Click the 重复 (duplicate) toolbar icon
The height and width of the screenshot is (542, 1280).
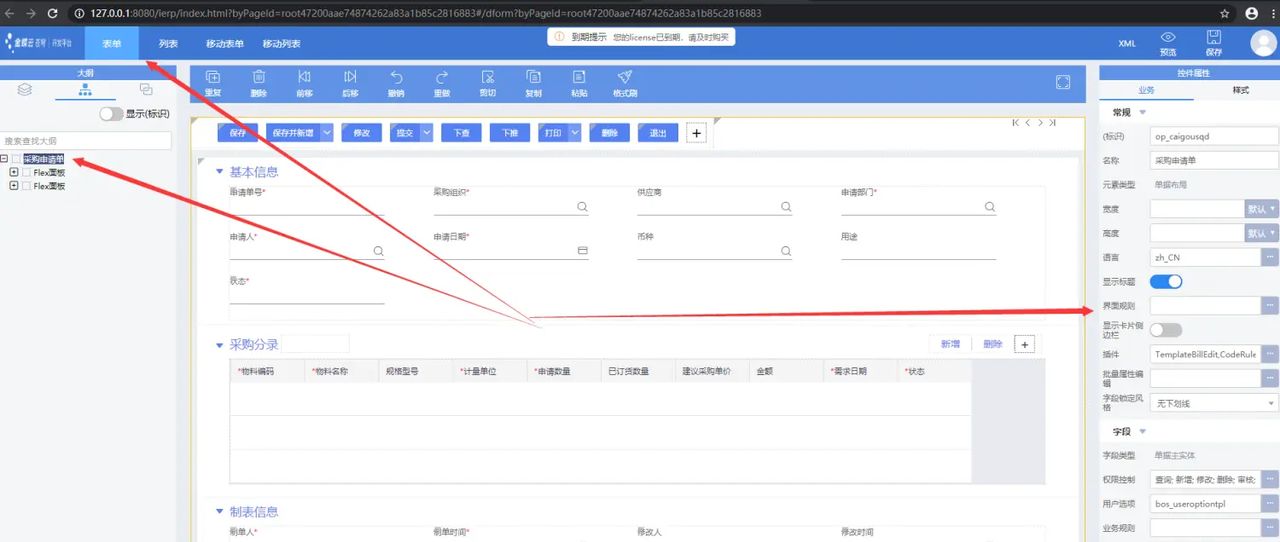(213, 77)
